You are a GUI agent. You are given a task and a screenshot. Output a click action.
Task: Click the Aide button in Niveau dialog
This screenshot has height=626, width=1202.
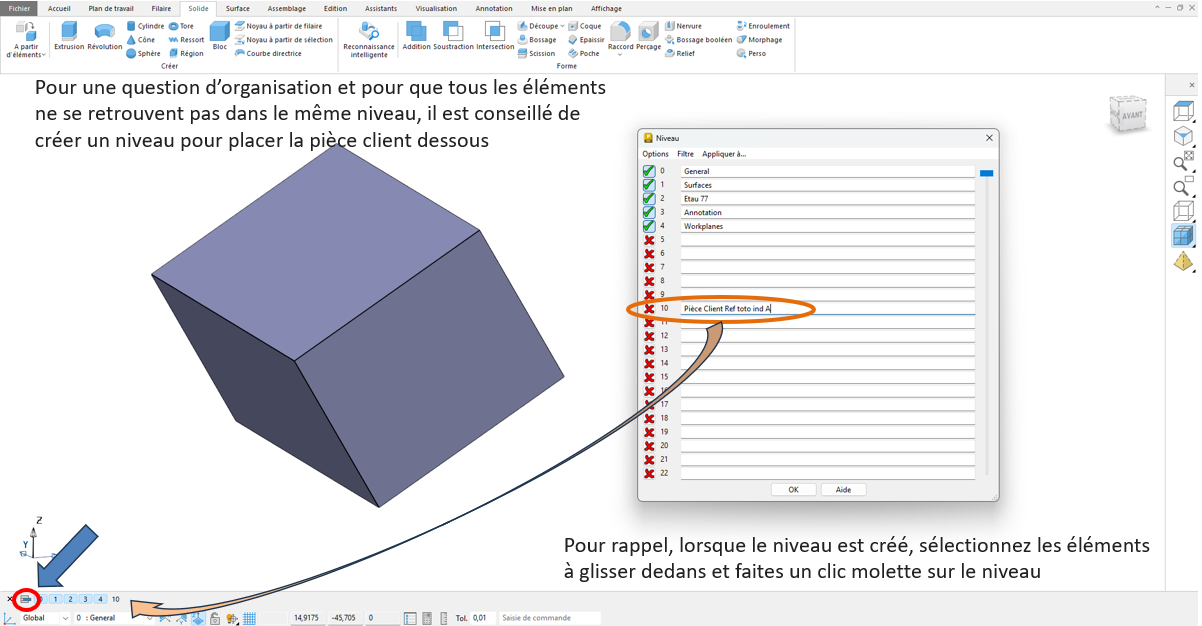coord(843,490)
